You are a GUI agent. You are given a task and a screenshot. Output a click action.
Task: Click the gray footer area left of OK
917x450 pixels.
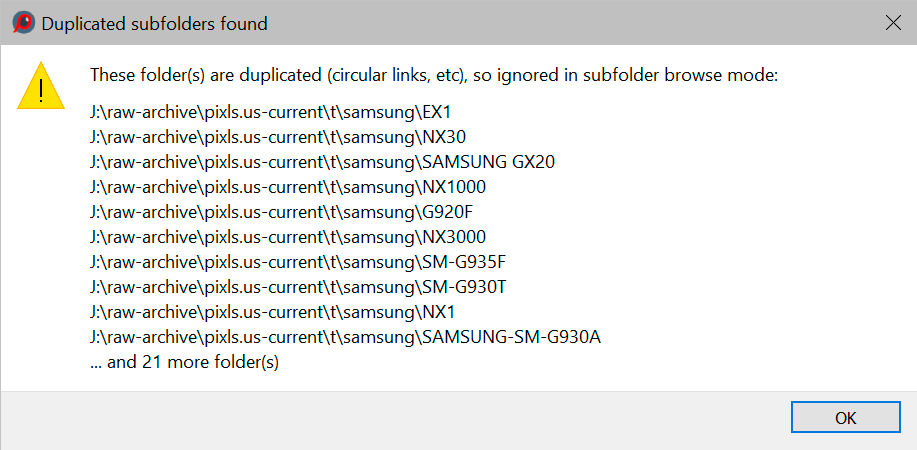pyautogui.click(x=400, y=418)
